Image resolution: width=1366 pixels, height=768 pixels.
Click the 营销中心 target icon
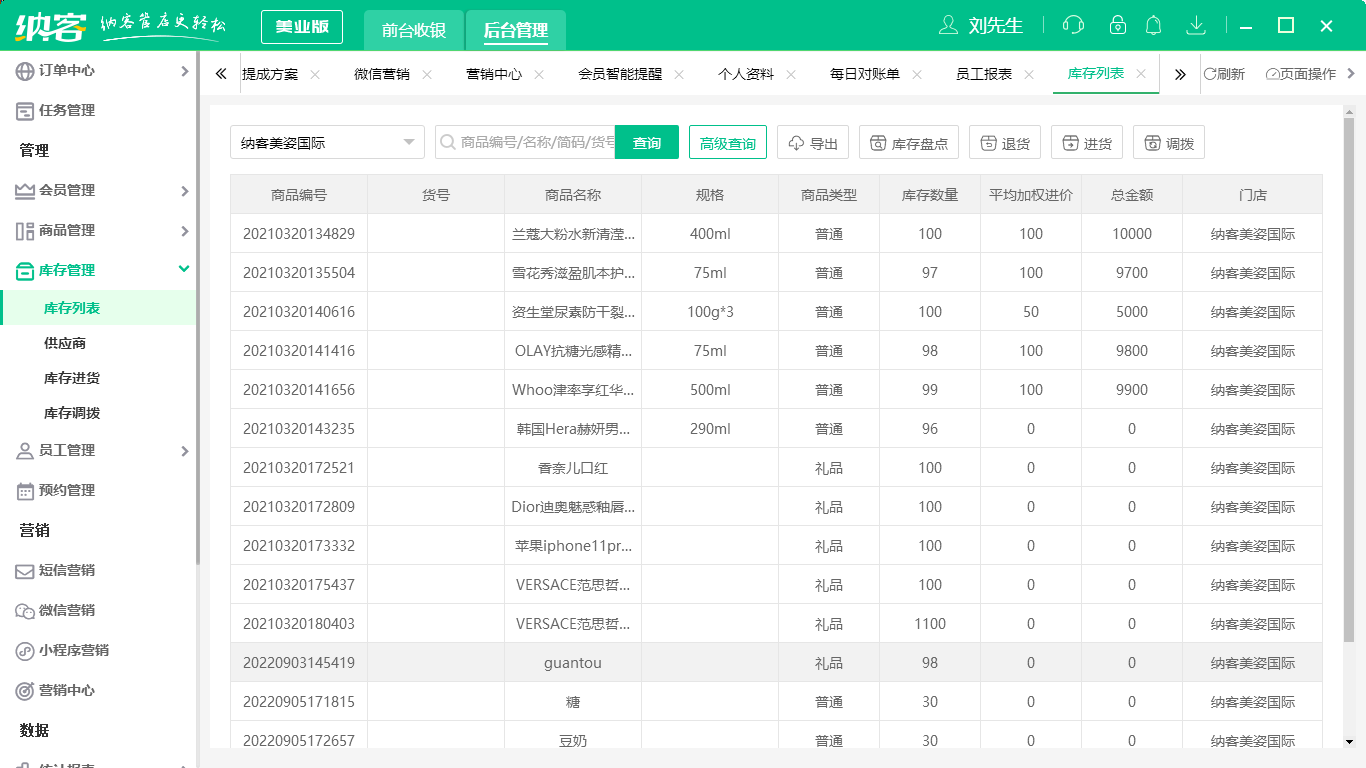(x=25, y=690)
